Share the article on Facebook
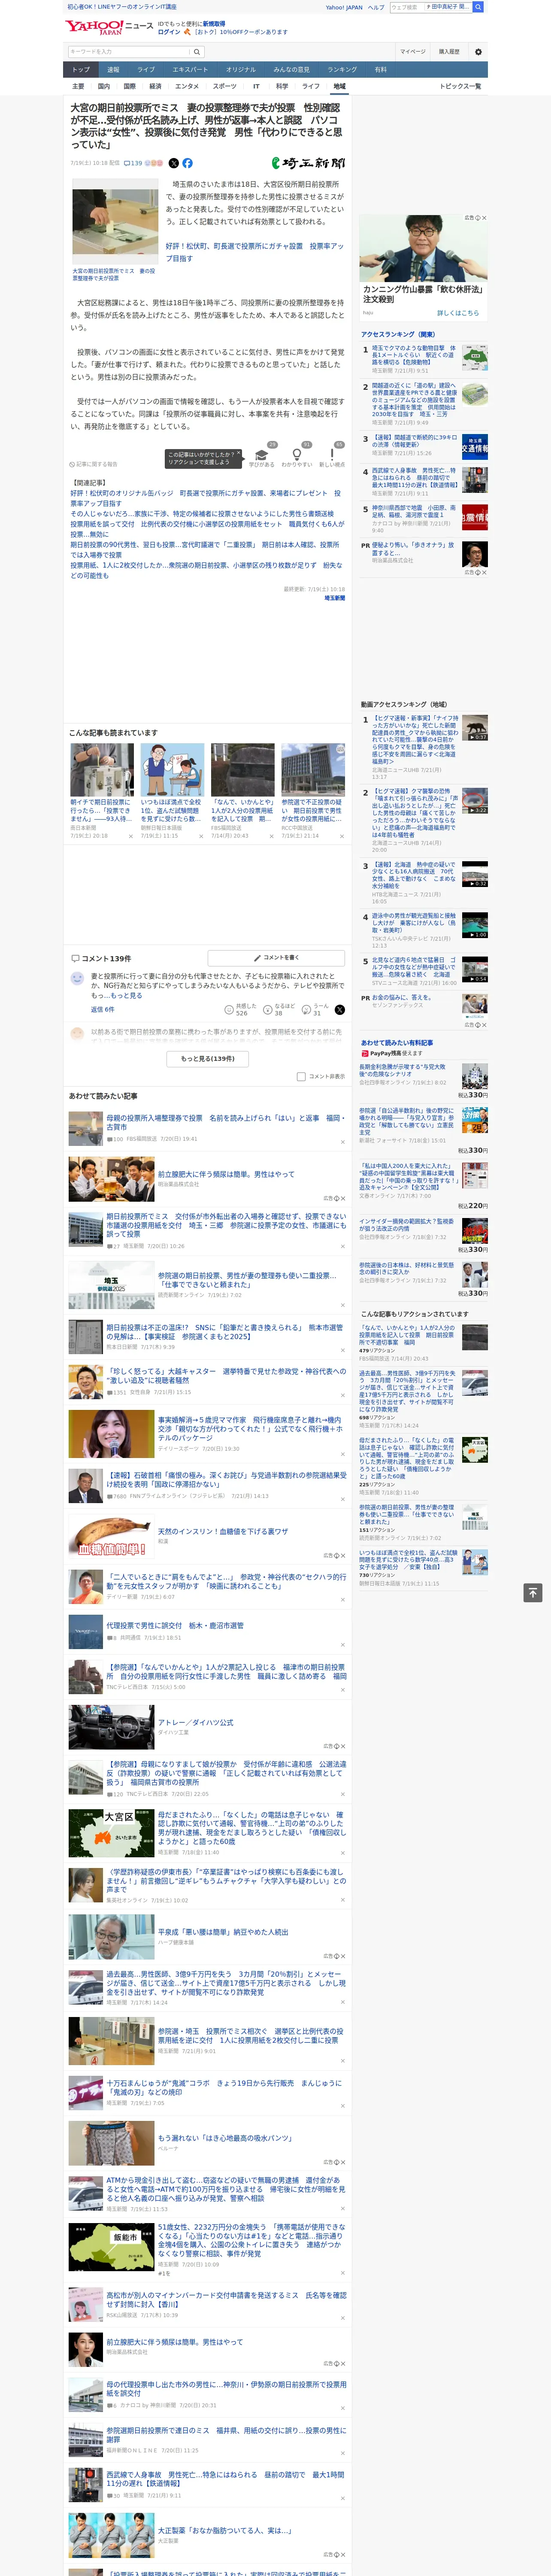The image size is (551, 2576). pos(187,163)
